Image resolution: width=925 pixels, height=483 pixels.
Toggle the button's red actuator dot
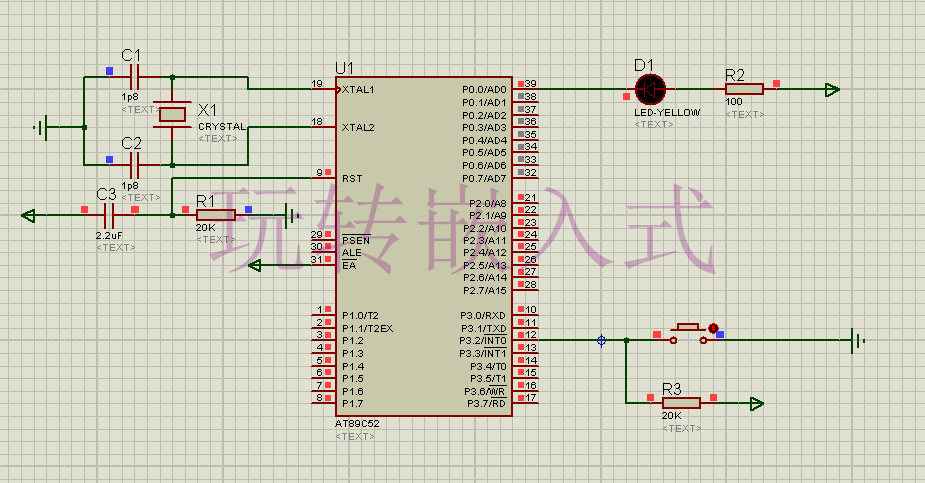(x=713, y=328)
